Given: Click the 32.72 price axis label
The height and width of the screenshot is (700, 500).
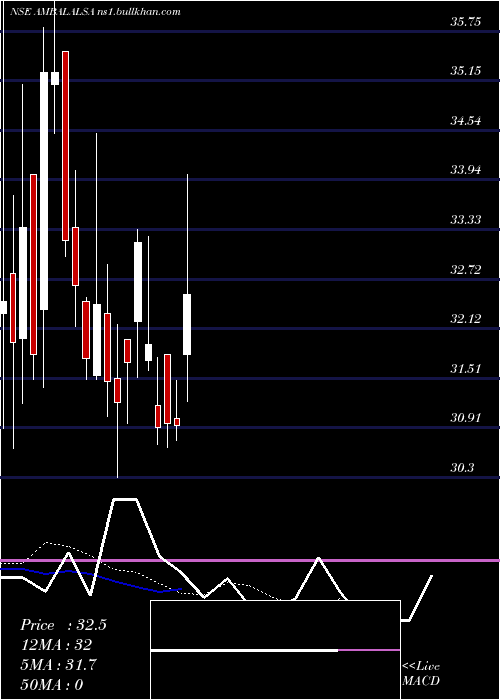Looking at the screenshot, I should click(466, 270).
